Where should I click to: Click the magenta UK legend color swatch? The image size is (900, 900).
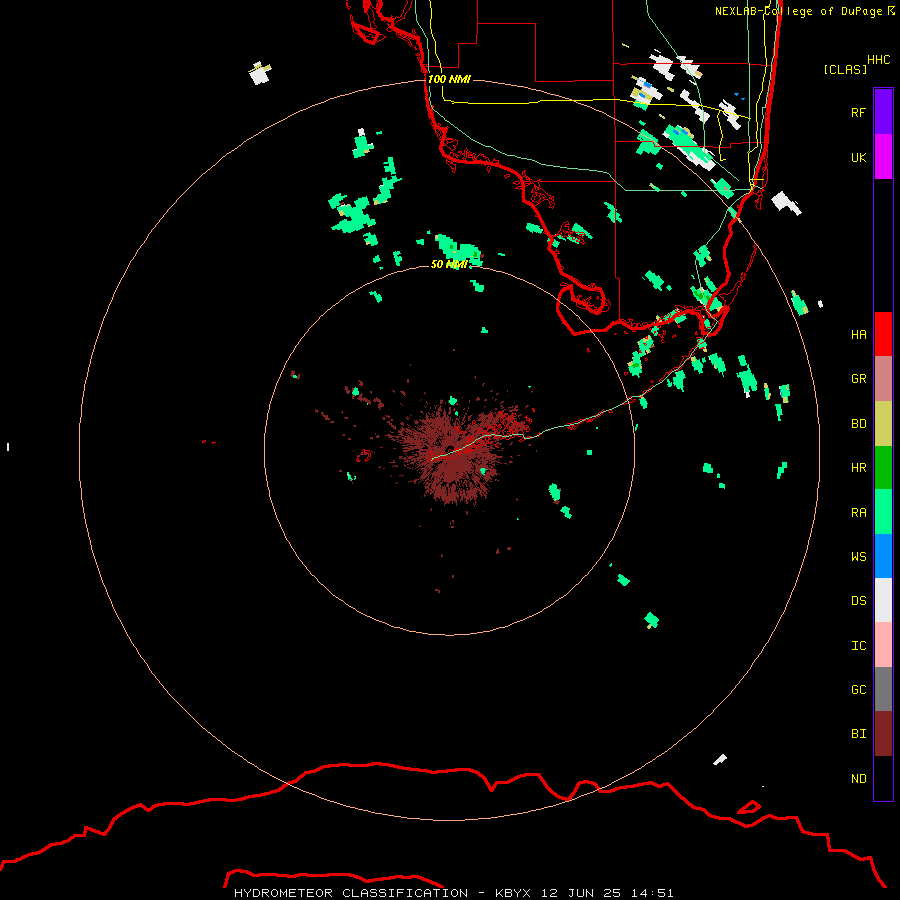(x=883, y=157)
